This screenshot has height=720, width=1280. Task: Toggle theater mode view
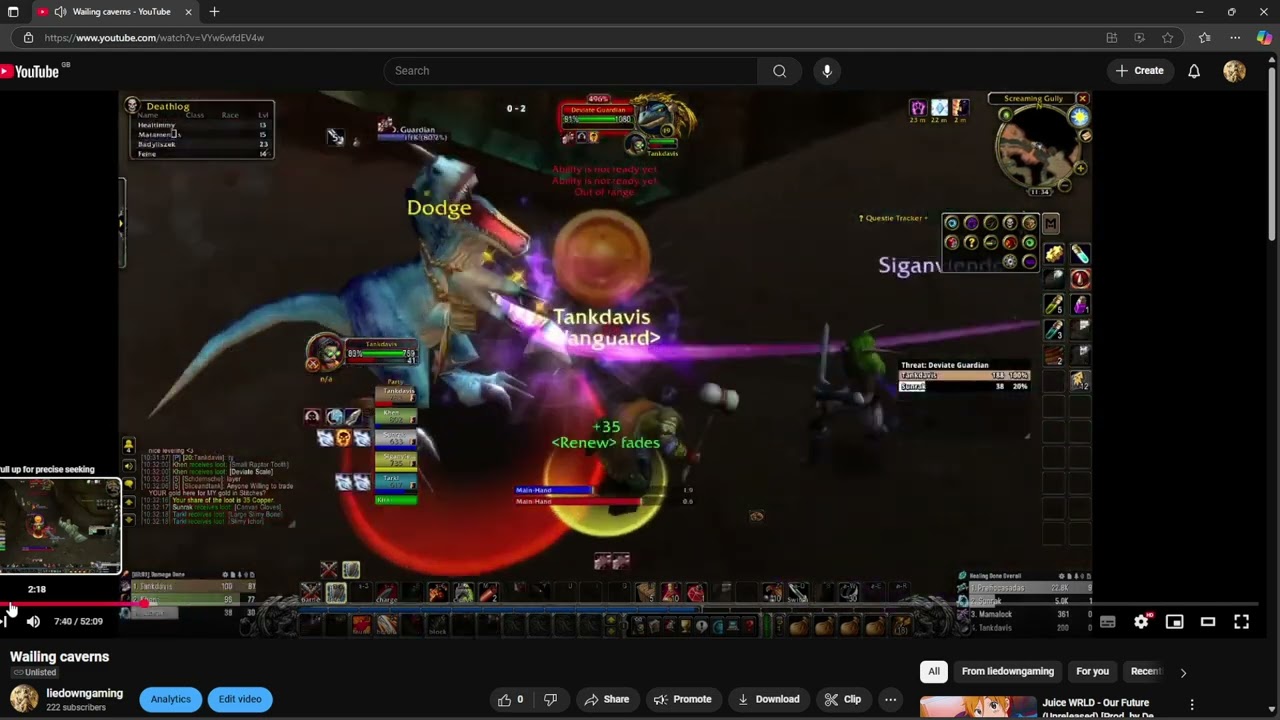click(x=1208, y=622)
